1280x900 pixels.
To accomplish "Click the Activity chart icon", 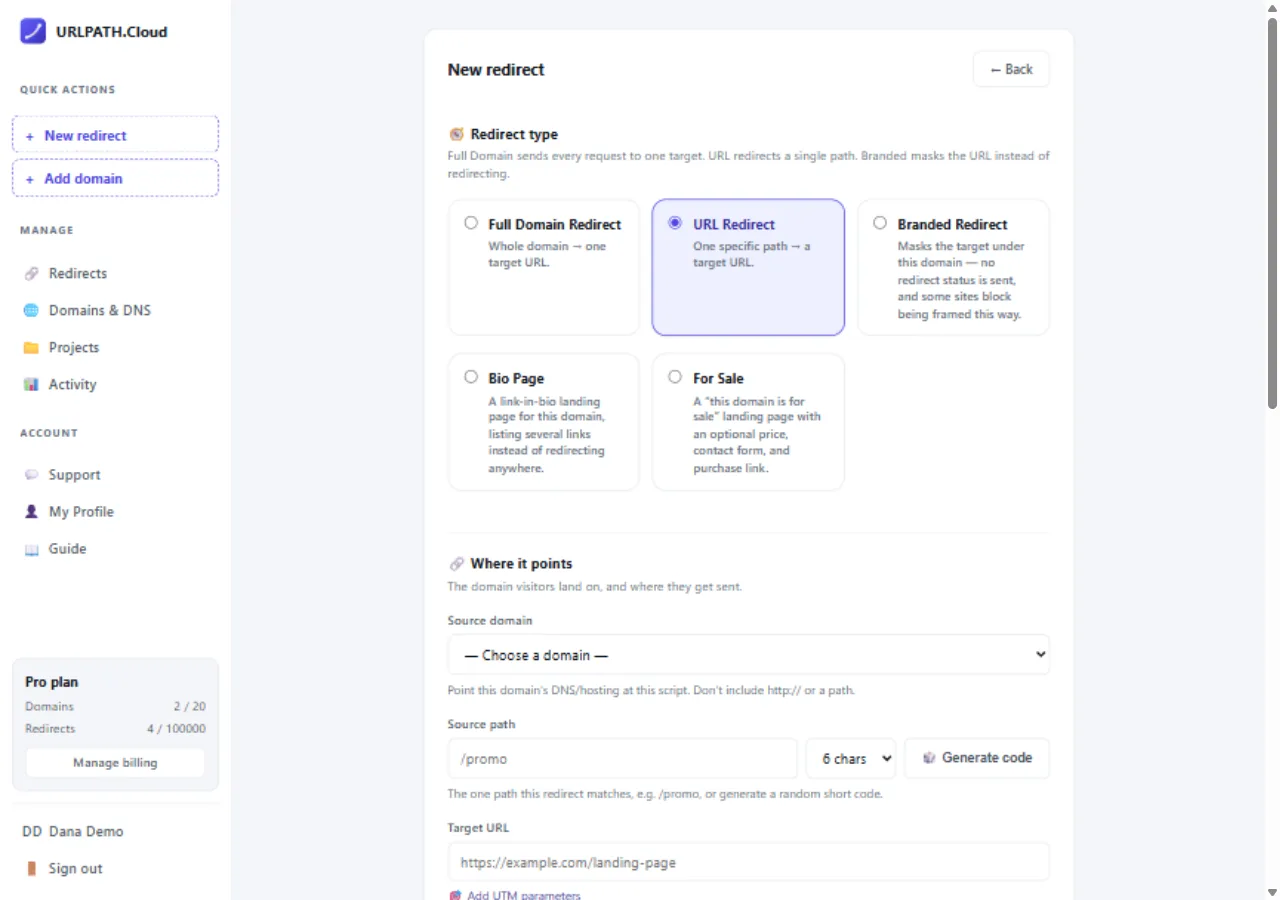I will coord(31,384).
